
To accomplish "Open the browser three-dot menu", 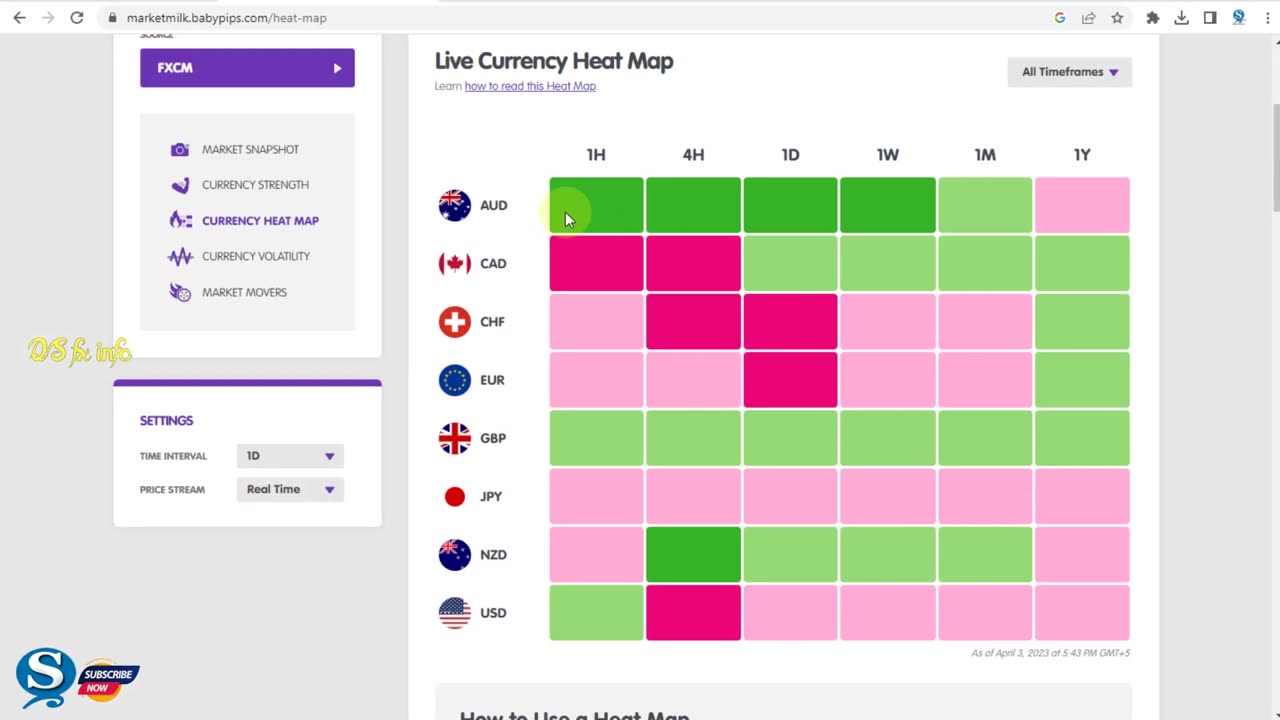I will [x=1267, y=18].
